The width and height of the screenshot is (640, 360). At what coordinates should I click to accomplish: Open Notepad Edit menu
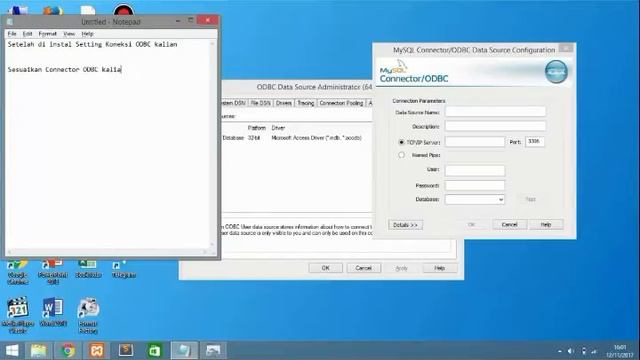(27, 33)
